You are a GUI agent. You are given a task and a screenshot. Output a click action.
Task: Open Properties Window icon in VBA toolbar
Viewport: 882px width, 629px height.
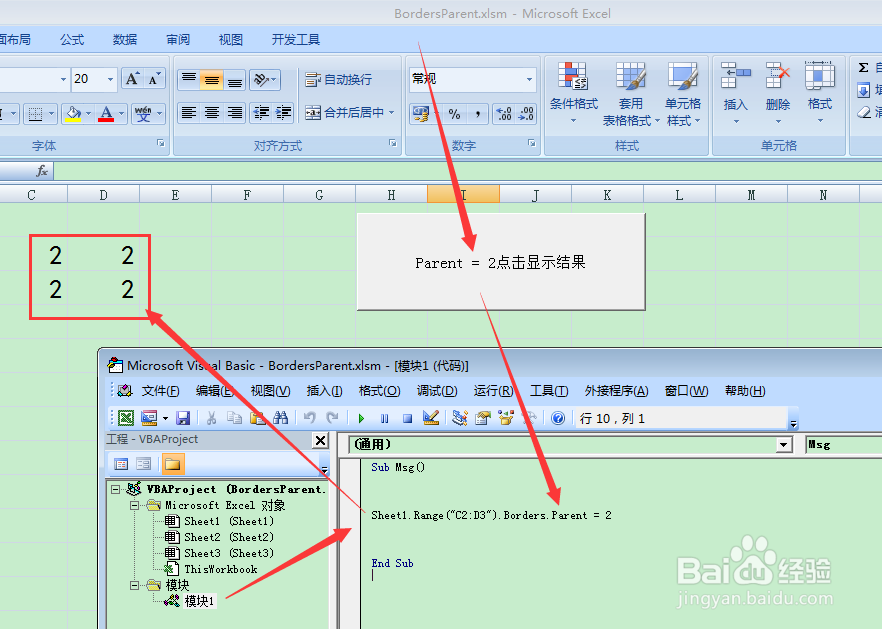(483, 418)
